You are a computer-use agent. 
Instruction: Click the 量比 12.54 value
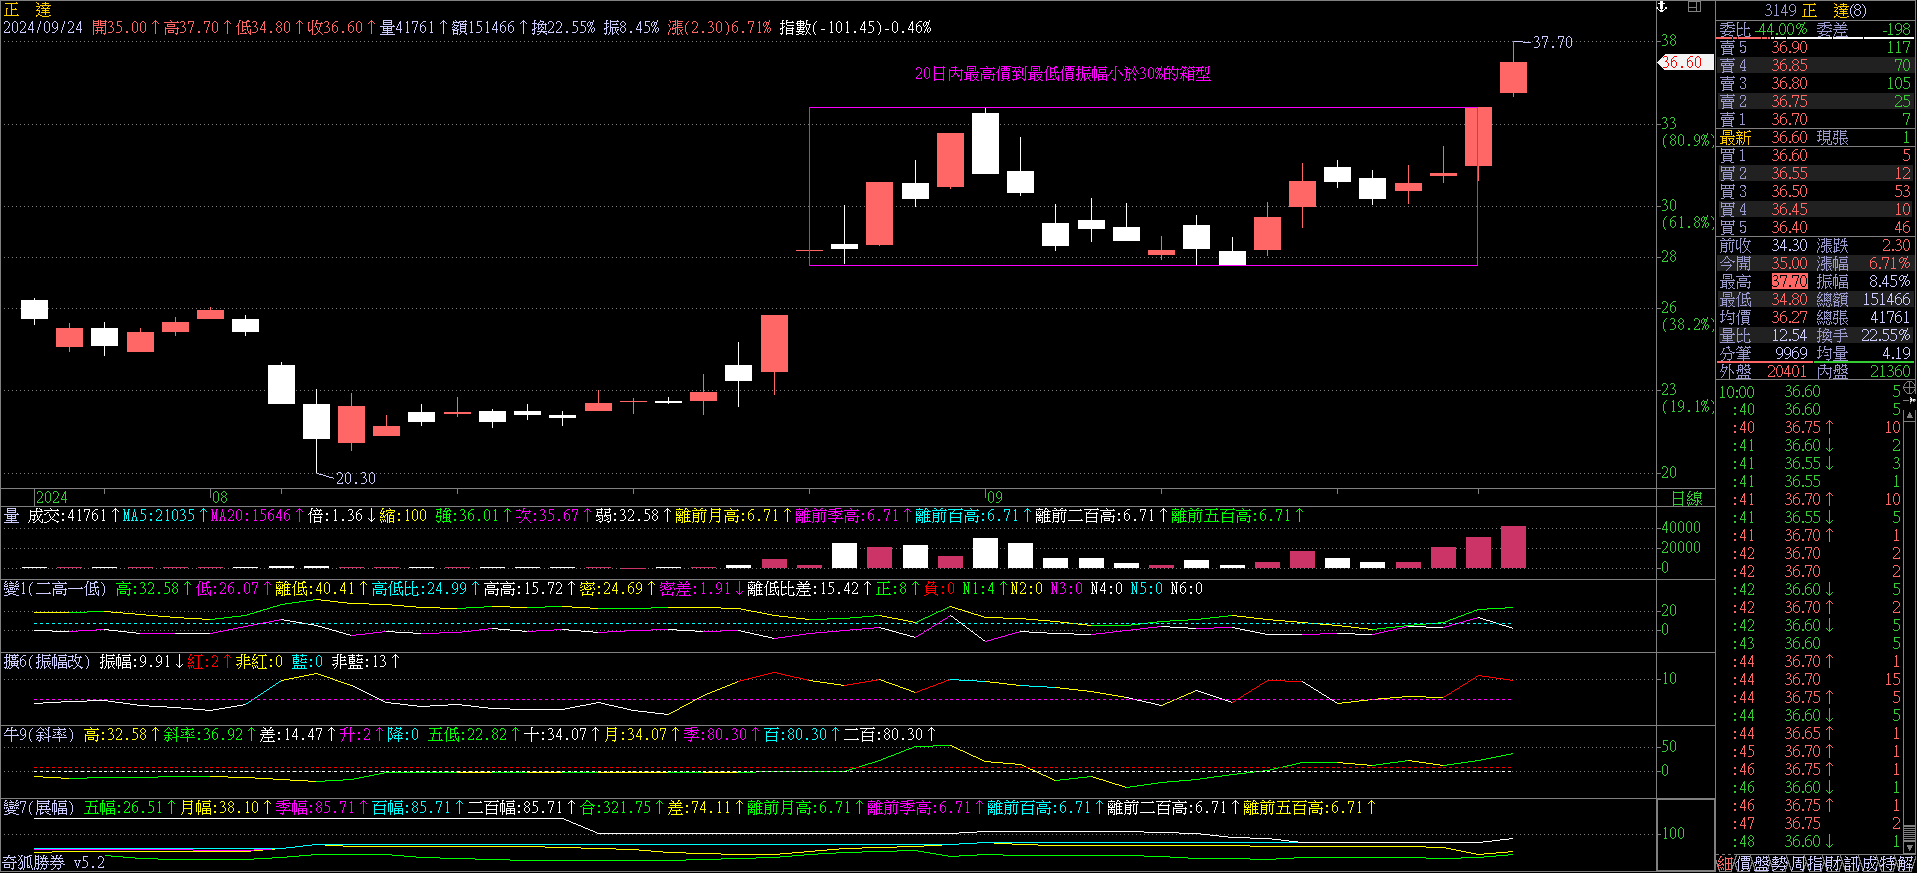[1789, 335]
